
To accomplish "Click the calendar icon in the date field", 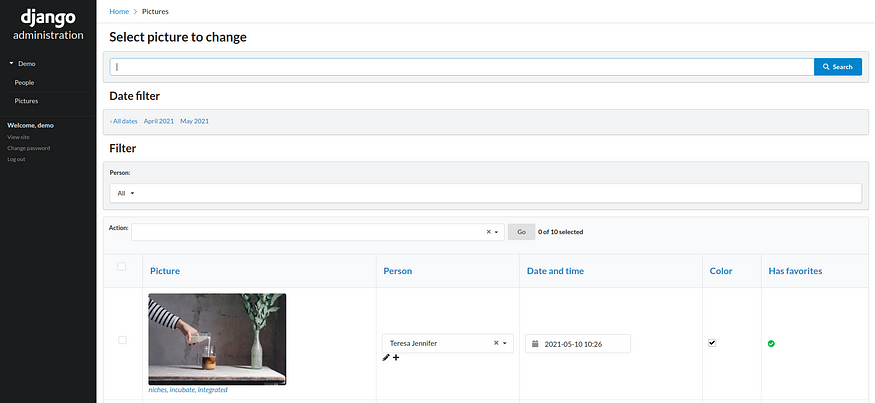I will [535, 344].
